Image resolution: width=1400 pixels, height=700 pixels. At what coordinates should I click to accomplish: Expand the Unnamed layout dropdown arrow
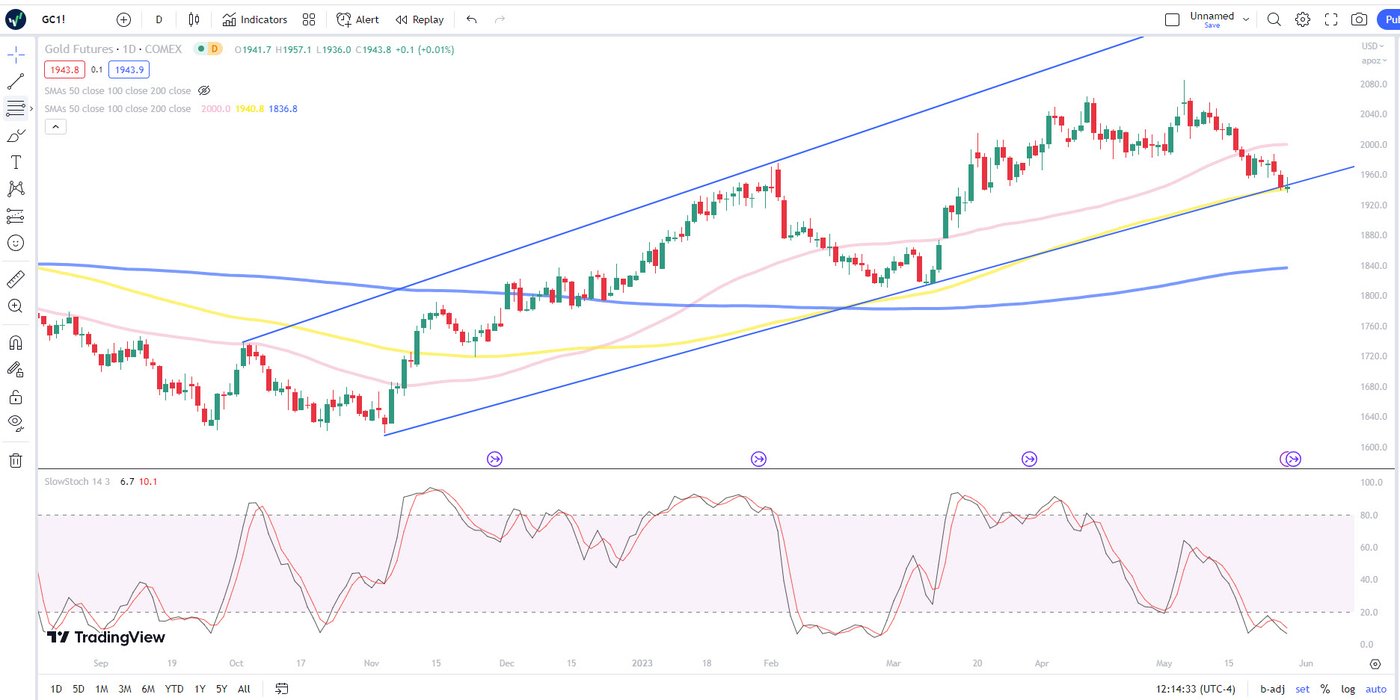click(1246, 18)
